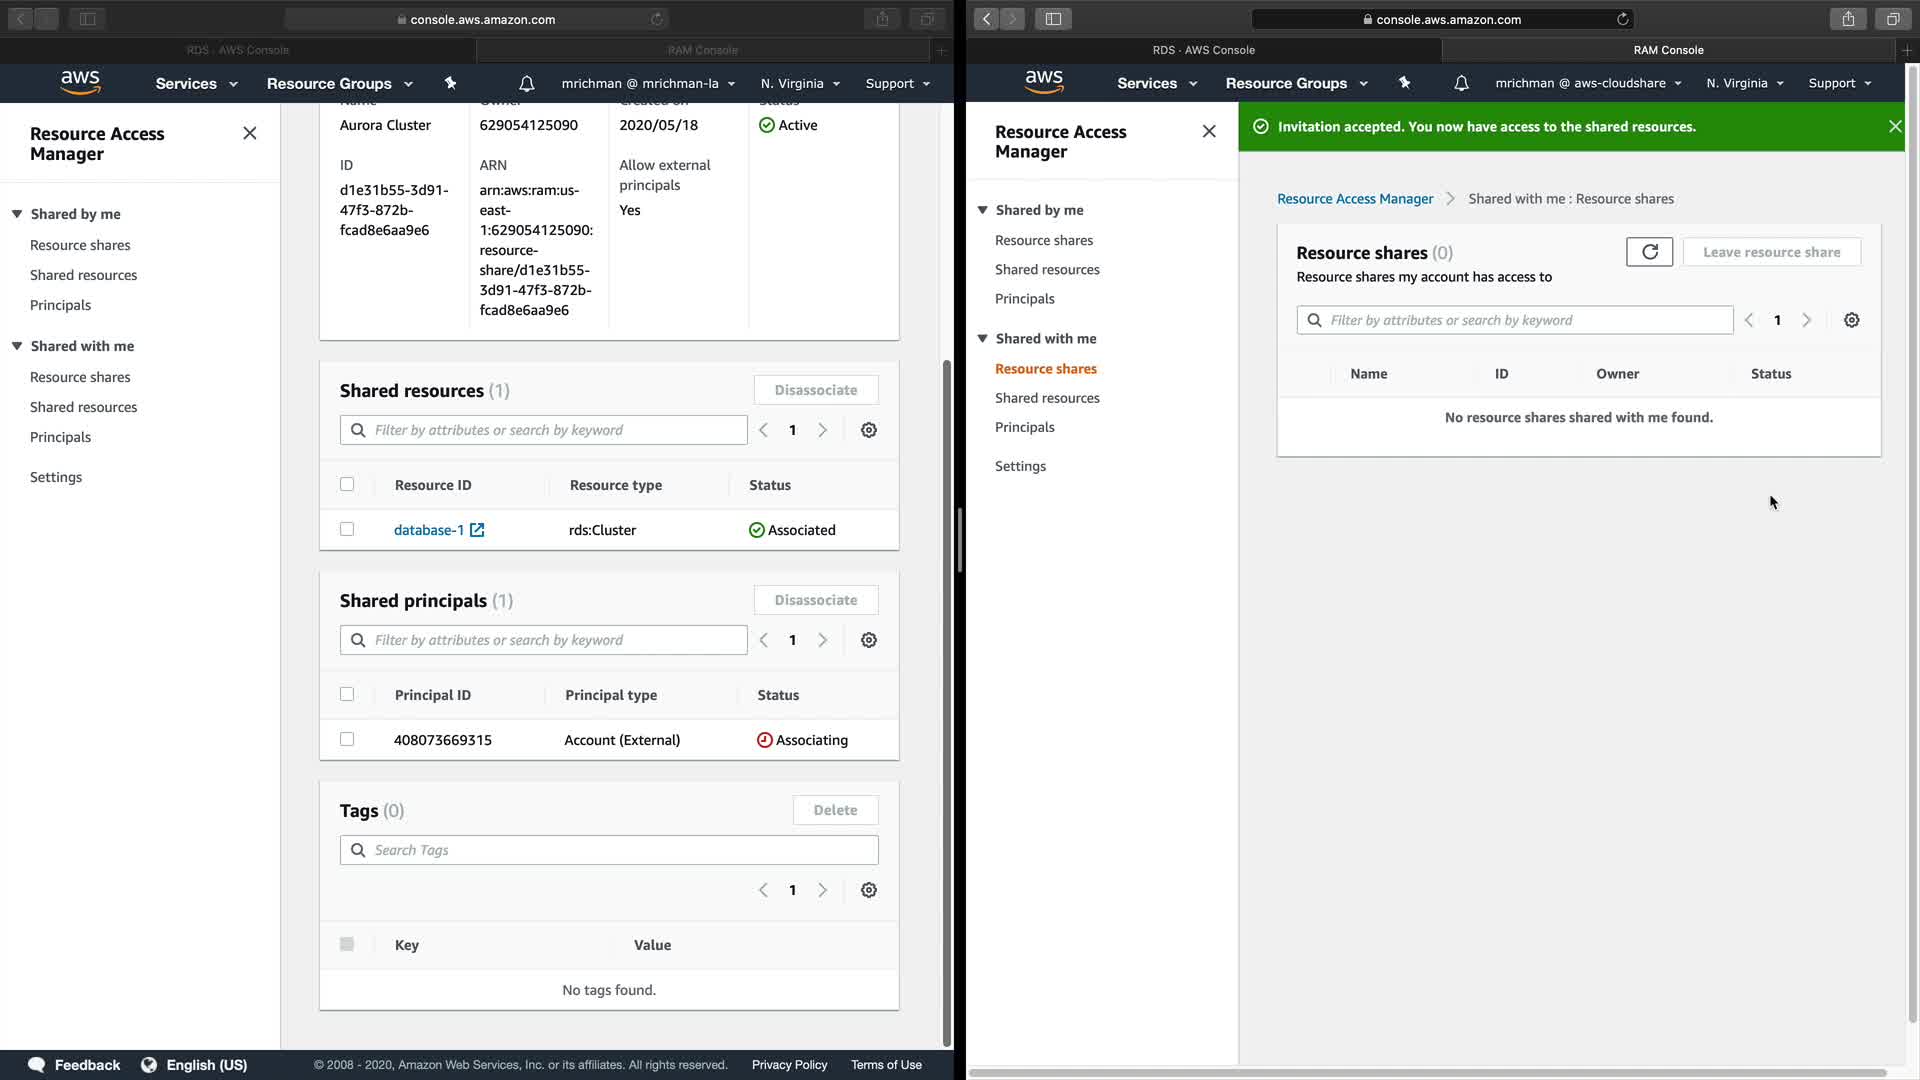Viewport: 1920px width, 1080px height.
Task: Toggle select-all checkbox in Shared resources header
Action: pyautogui.click(x=347, y=484)
